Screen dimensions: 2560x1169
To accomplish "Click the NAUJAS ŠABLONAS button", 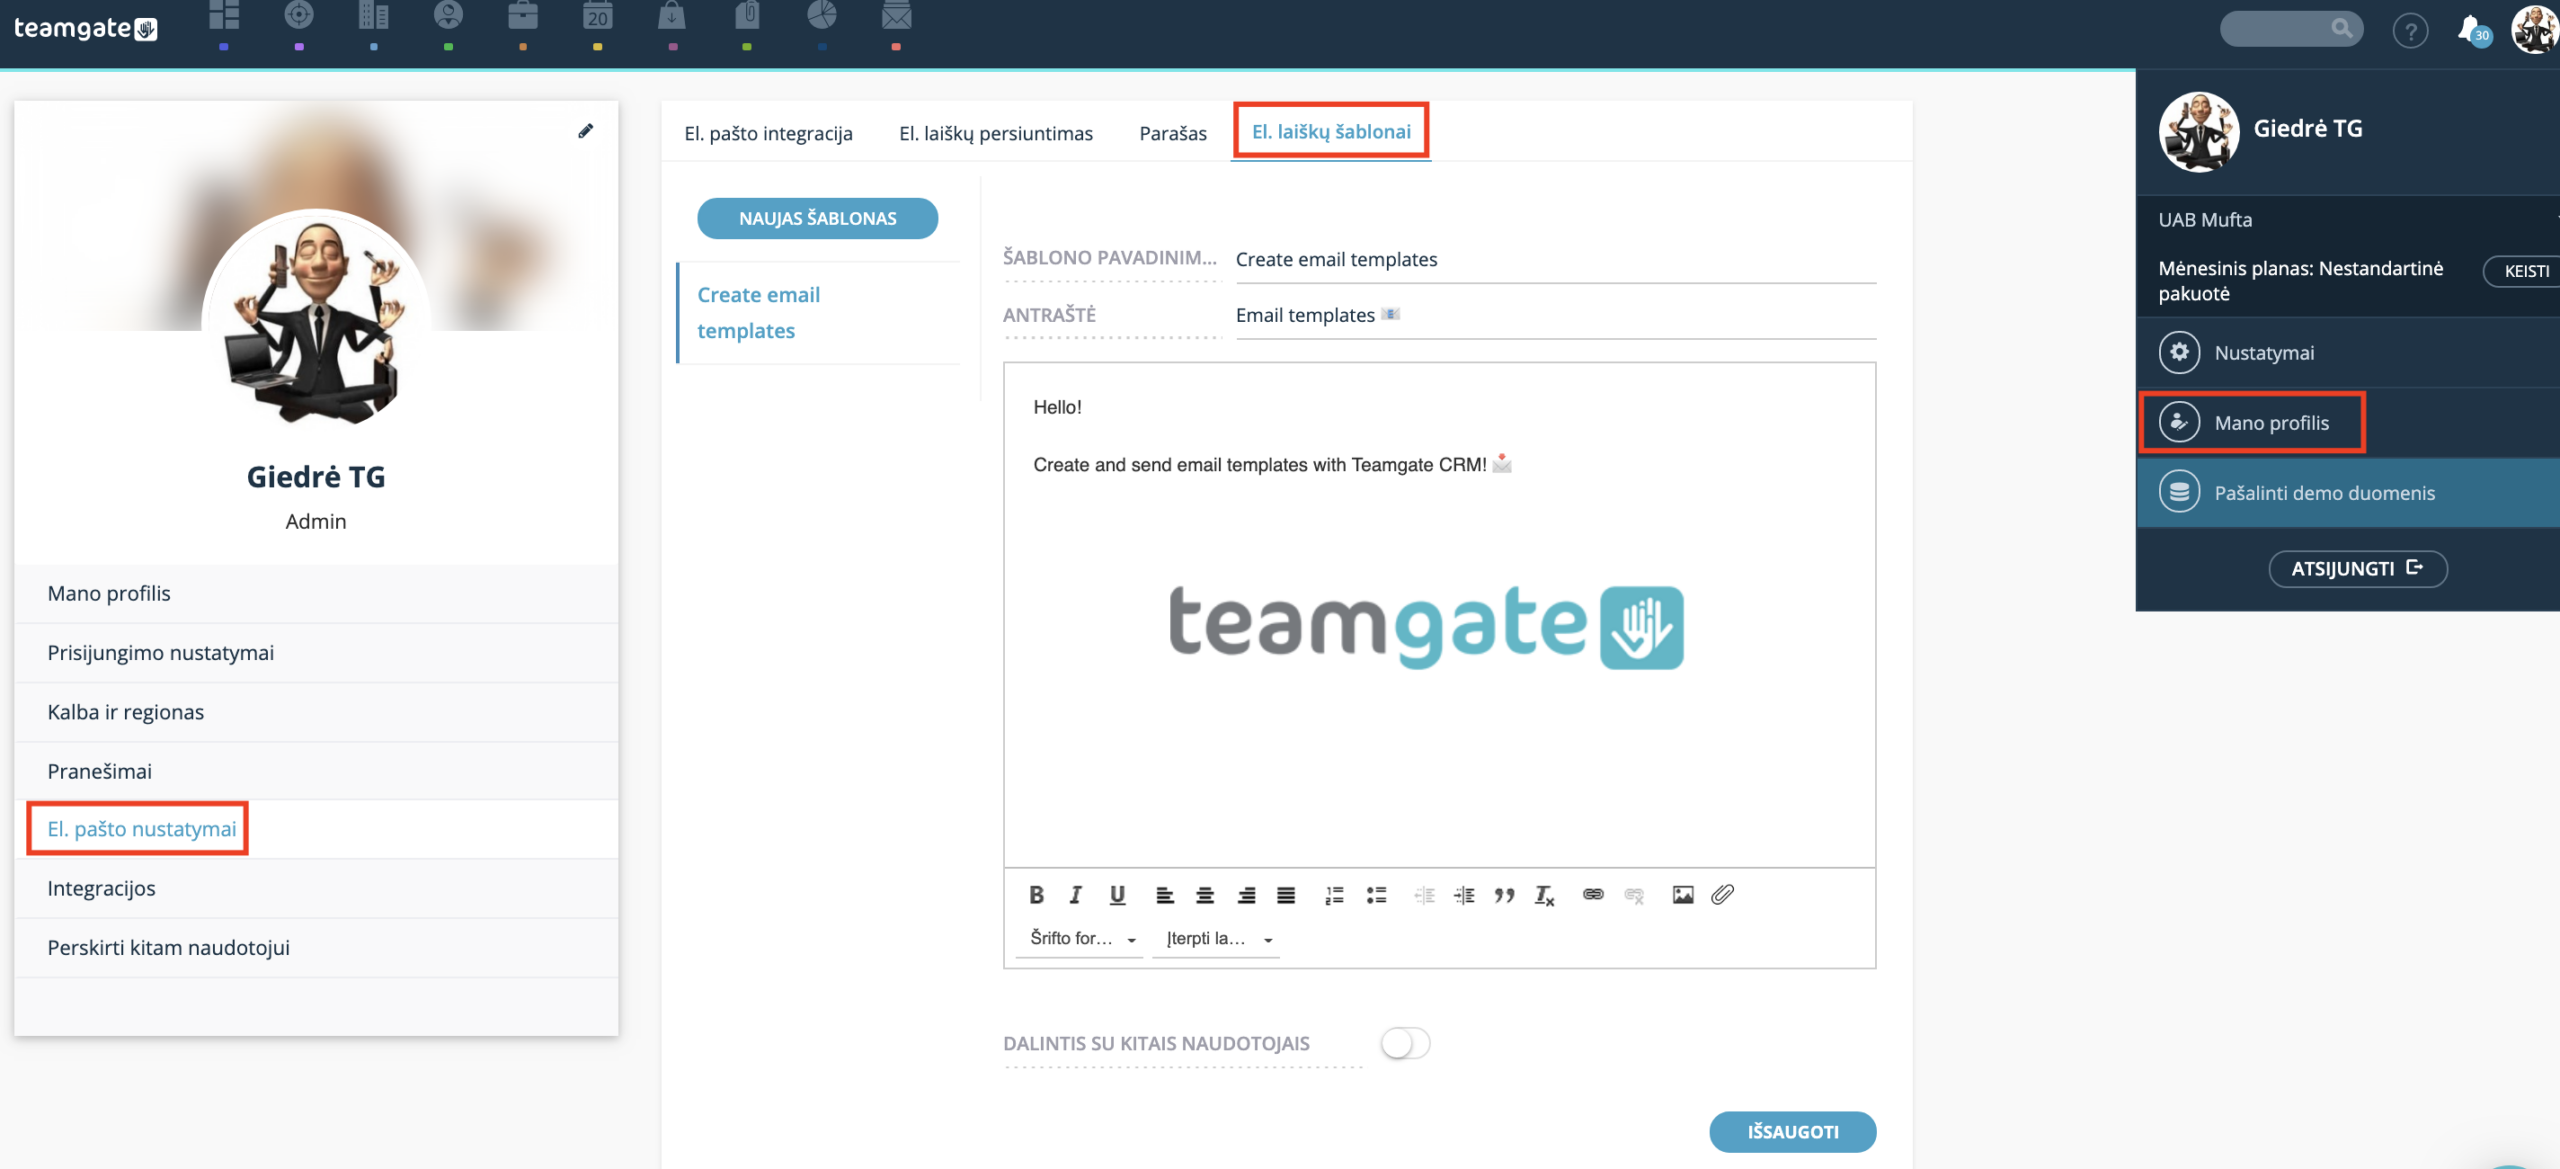I will (x=817, y=218).
